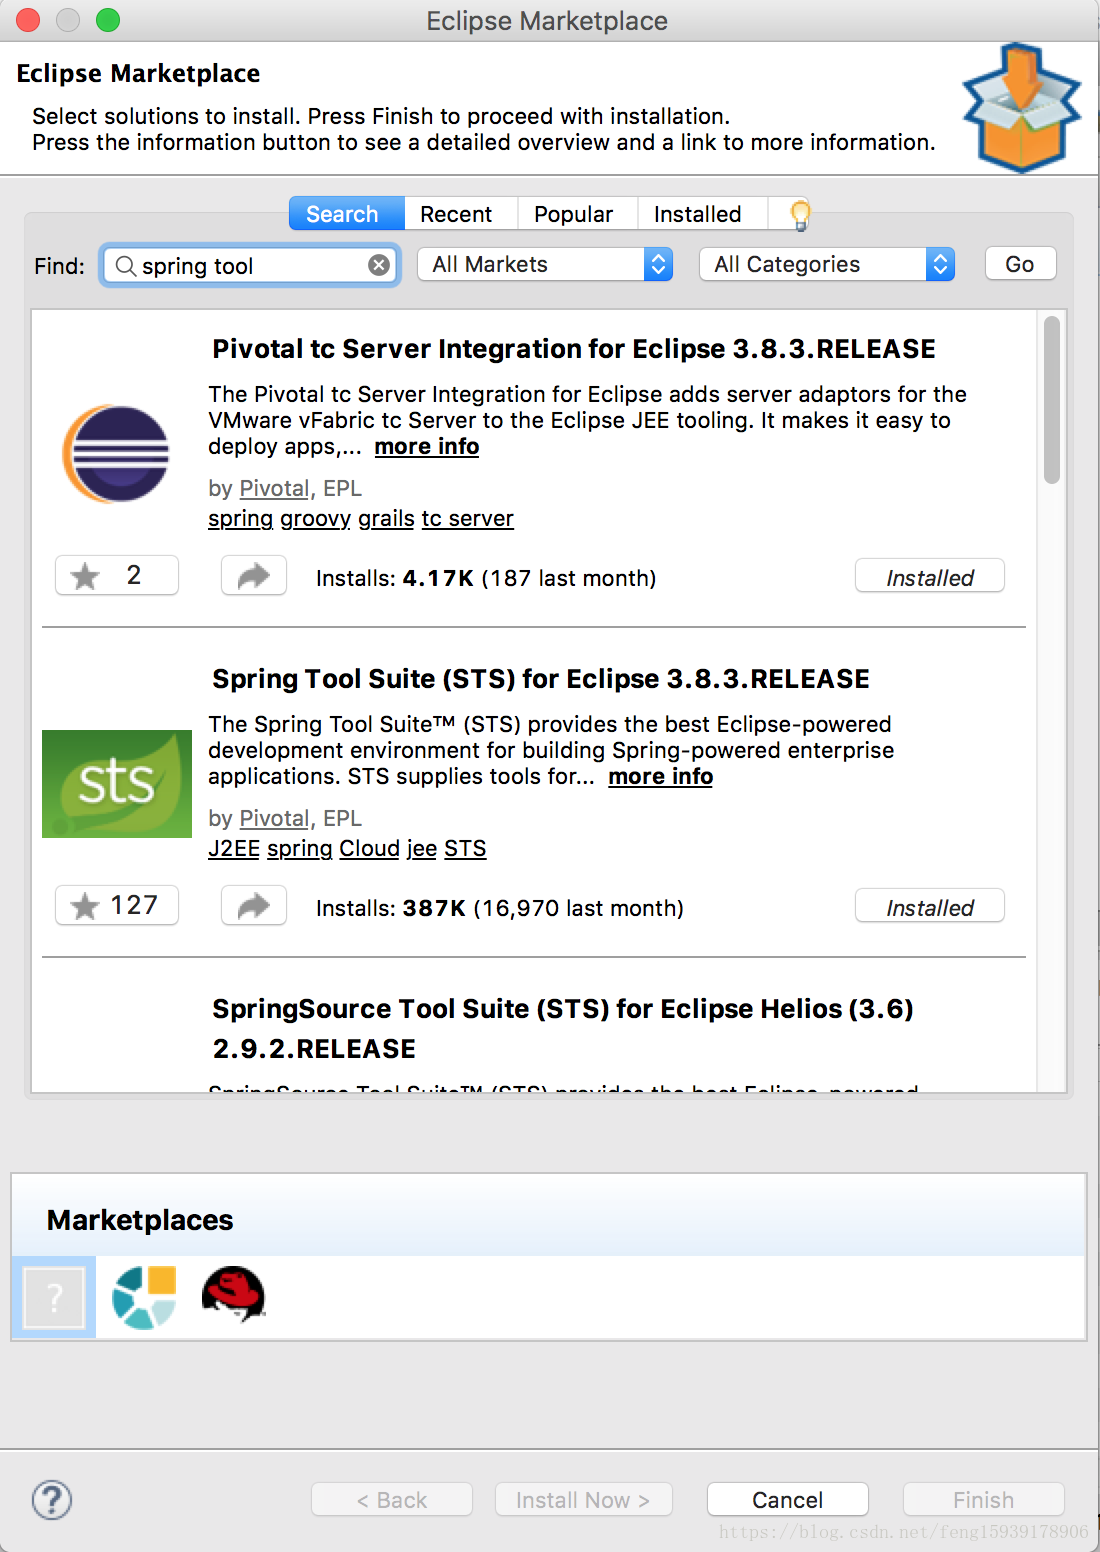The height and width of the screenshot is (1552, 1100).
Task: Click the green STS logo thumbnail
Action: 117,784
